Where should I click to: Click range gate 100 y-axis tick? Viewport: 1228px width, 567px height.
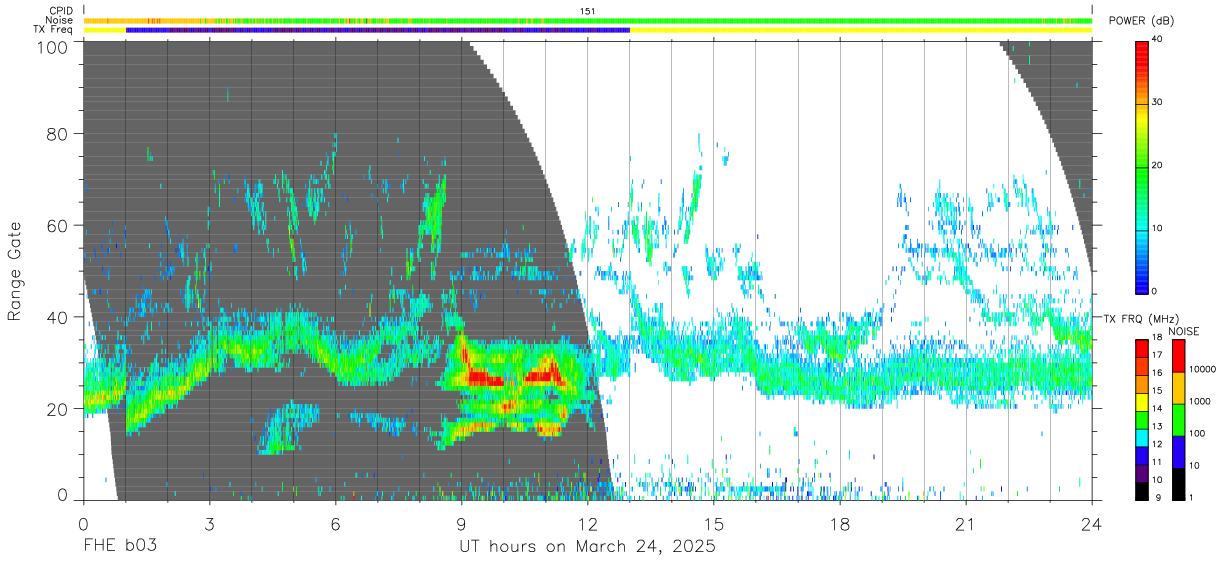pyautogui.click(x=53, y=47)
